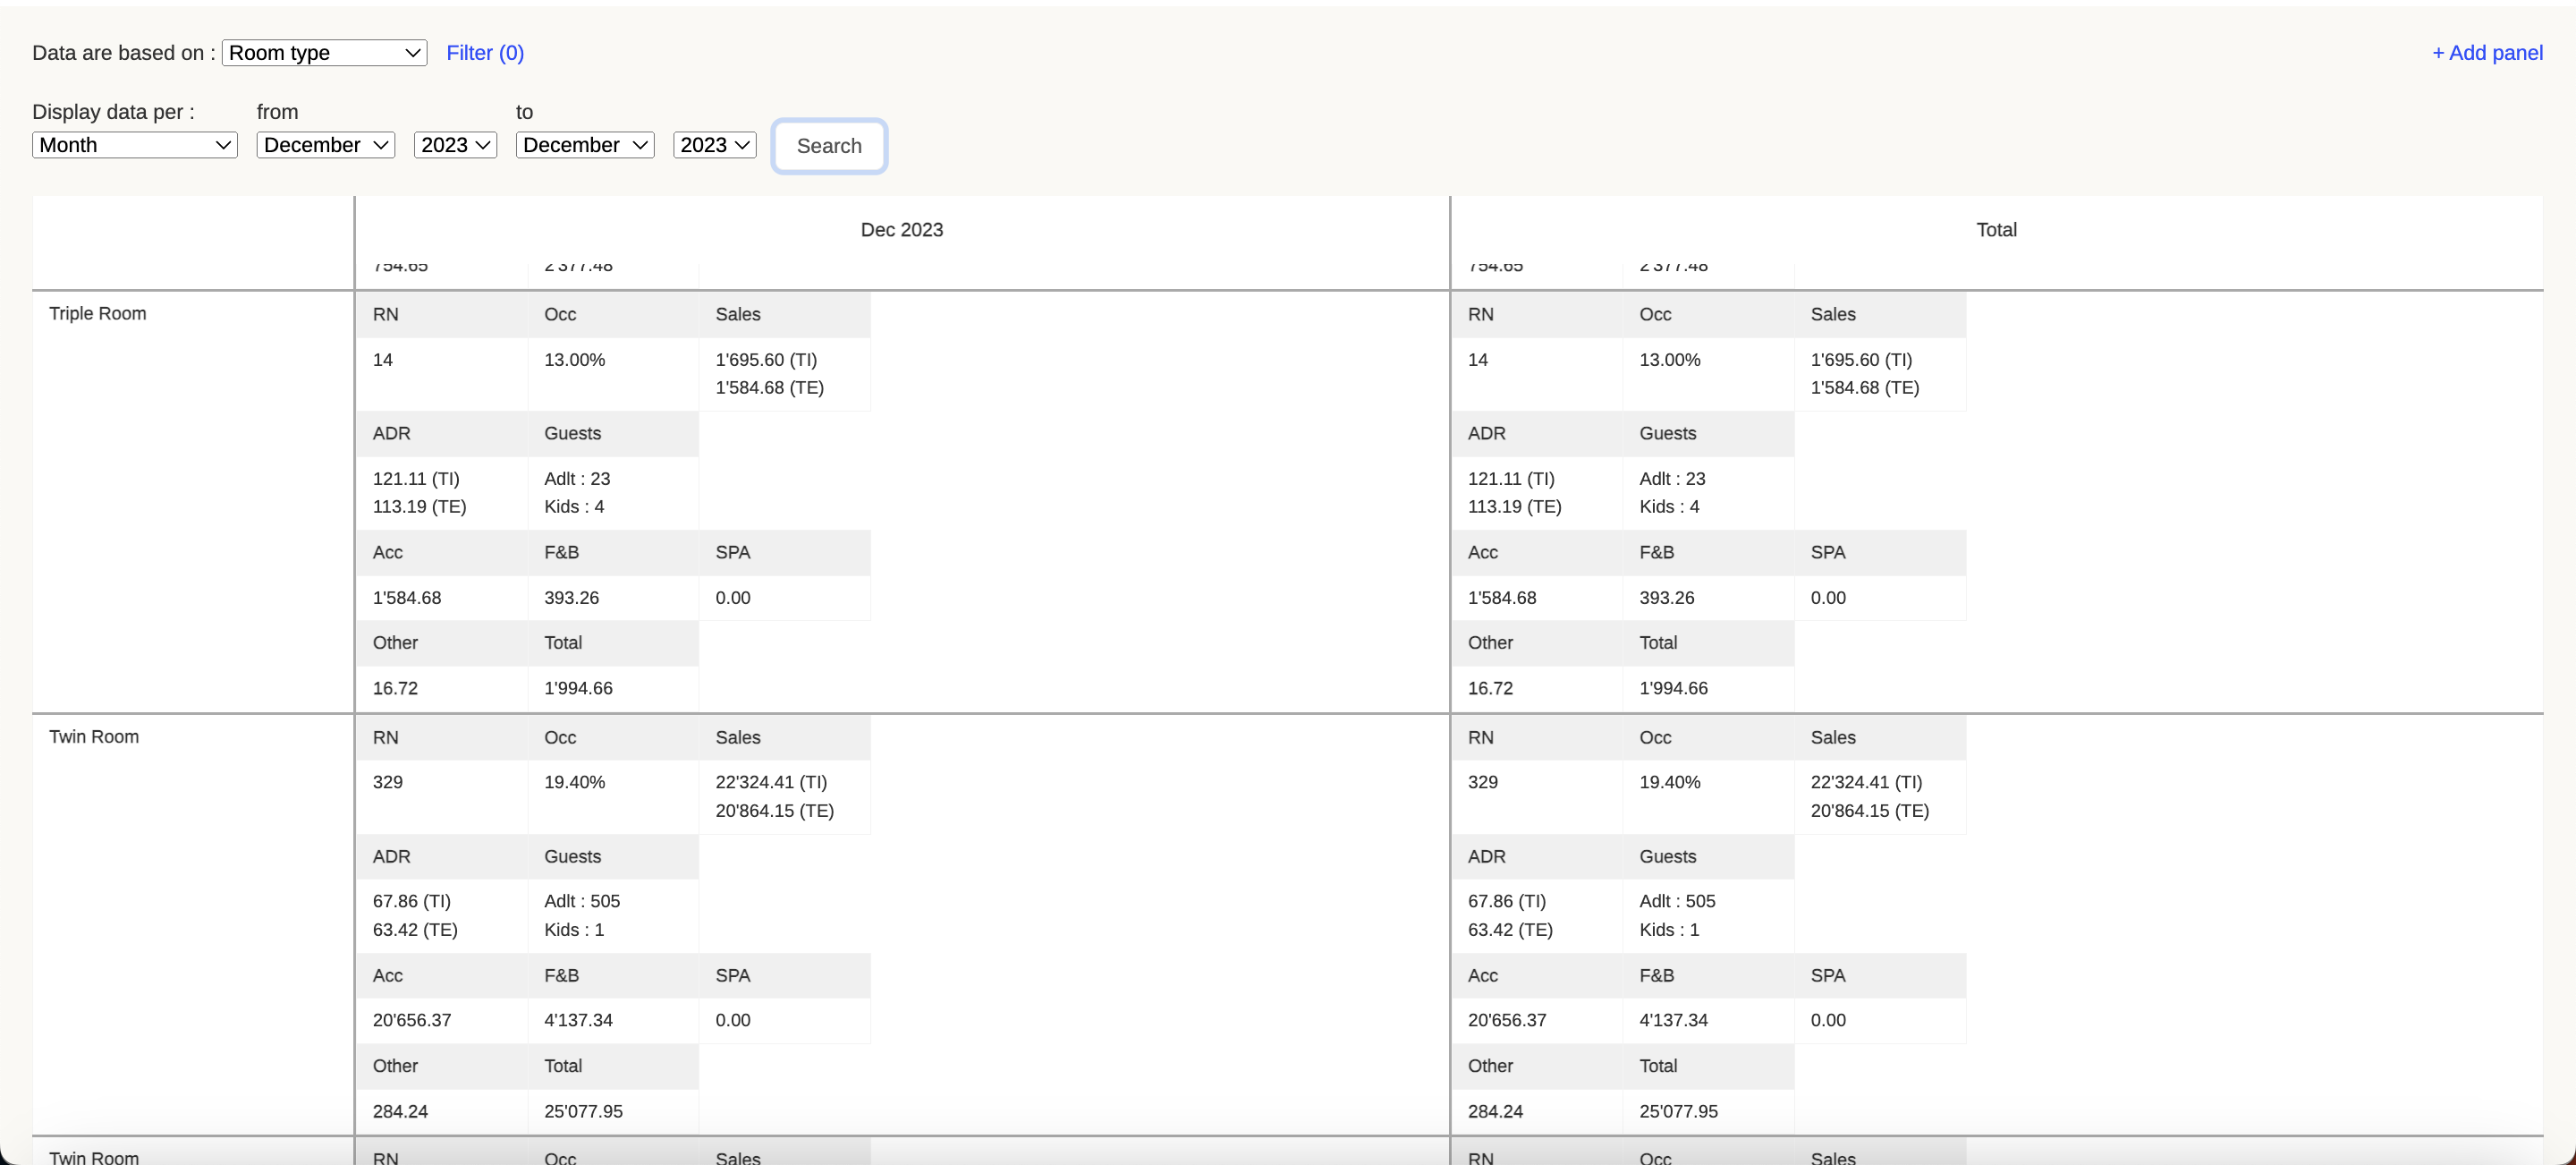Open the Display data per Month dropdown
This screenshot has width=2576, height=1165.
(x=134, y=145)
